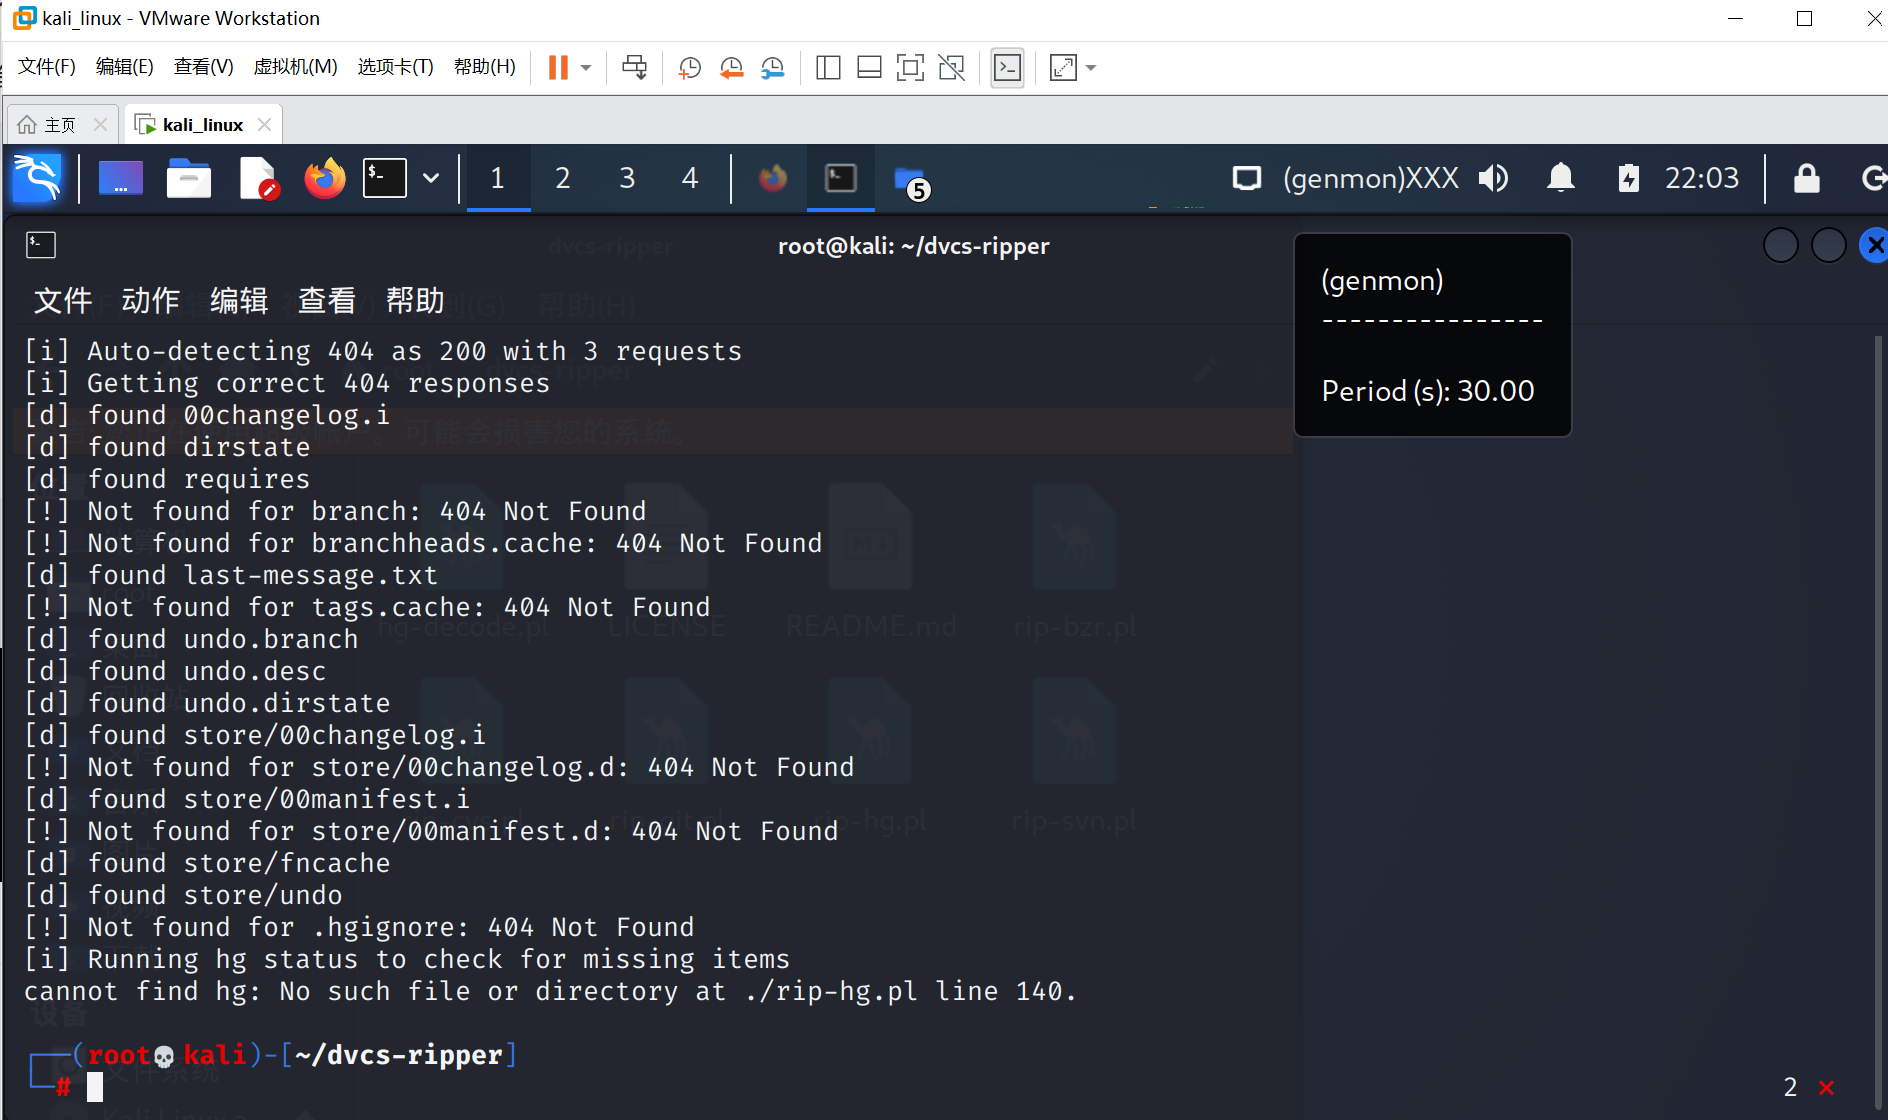Open the VMware 文件(F) menu
Viewport: 1888px width, 1120px height.
pyautogui.click(x=47, y=67)
